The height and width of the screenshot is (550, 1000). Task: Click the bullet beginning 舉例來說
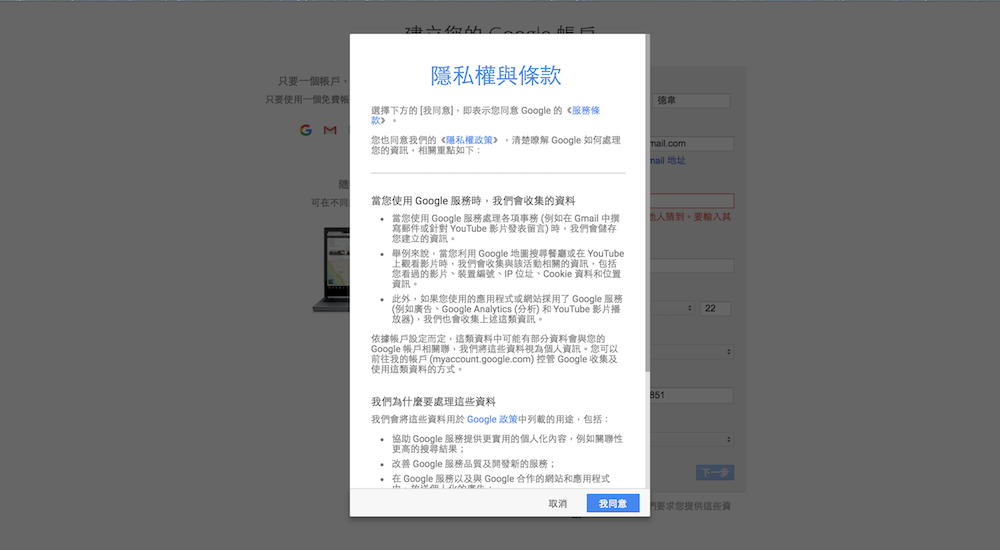(508, 269)
